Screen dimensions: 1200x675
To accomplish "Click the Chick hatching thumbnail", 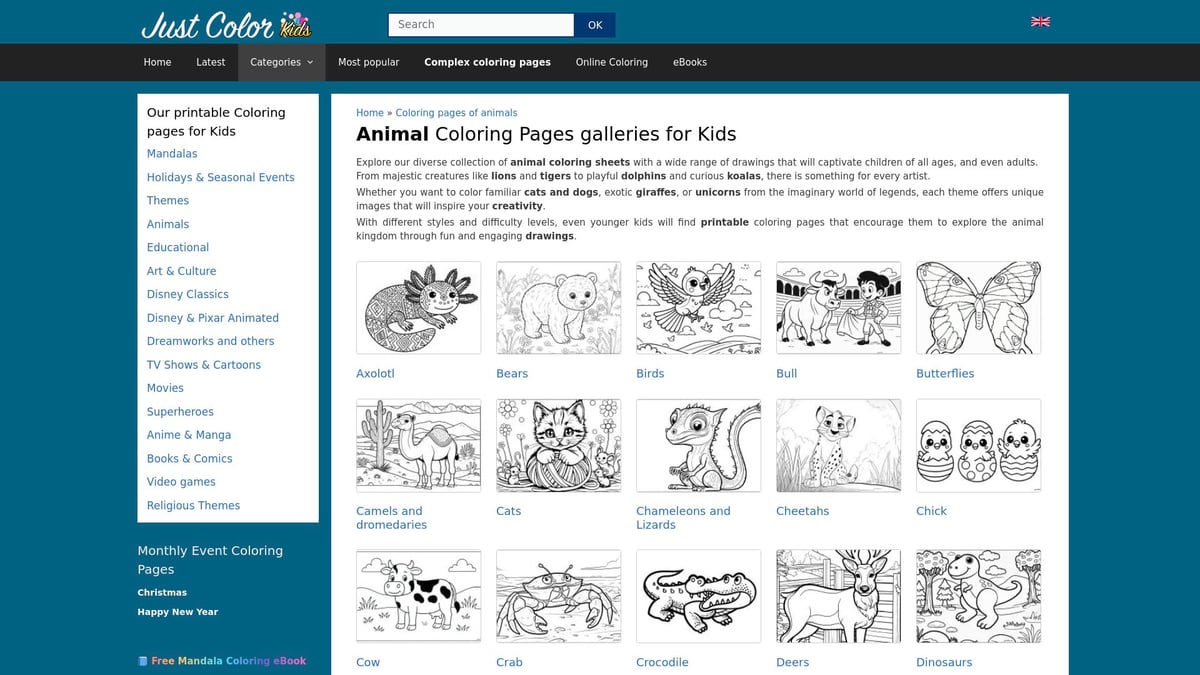I will click(x=978, y=445).
